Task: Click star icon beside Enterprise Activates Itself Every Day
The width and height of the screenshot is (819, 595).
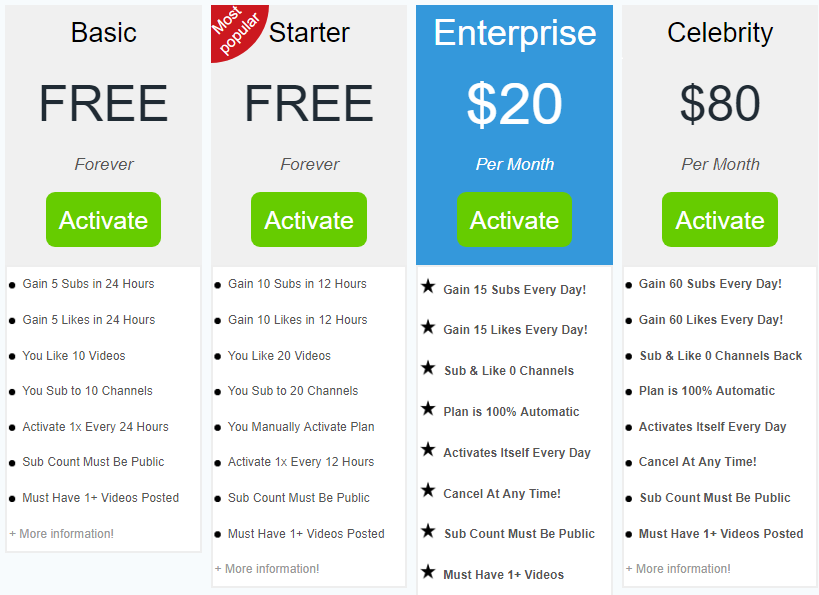Action: [428, 449]
